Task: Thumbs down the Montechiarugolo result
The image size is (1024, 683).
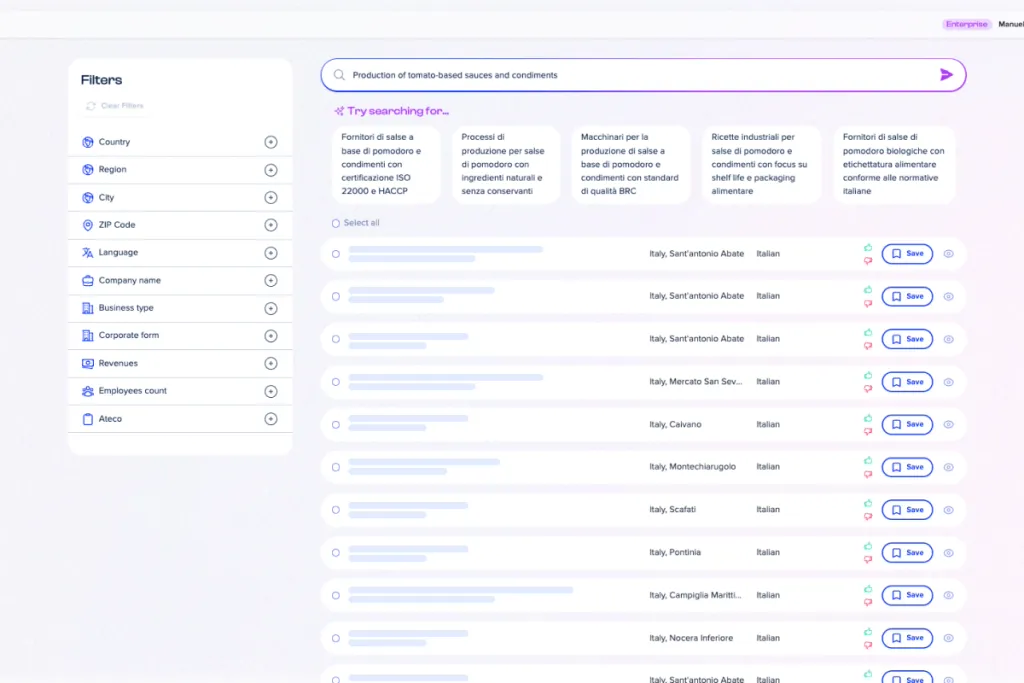Action: click(x=868, y=475)
